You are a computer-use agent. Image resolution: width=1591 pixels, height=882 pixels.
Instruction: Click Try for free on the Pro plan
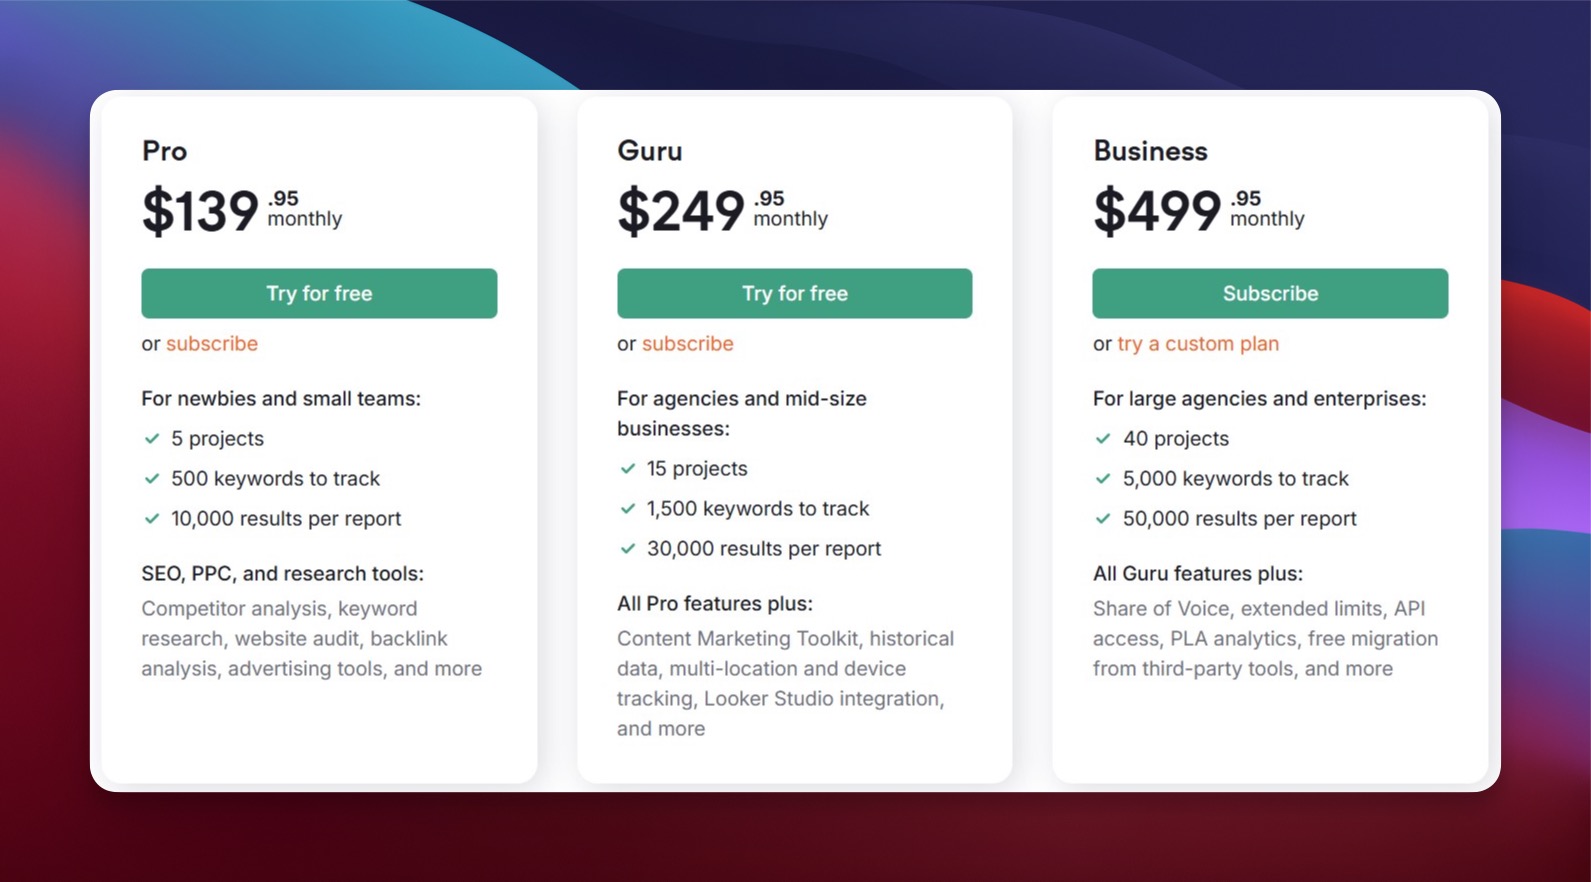319,293
